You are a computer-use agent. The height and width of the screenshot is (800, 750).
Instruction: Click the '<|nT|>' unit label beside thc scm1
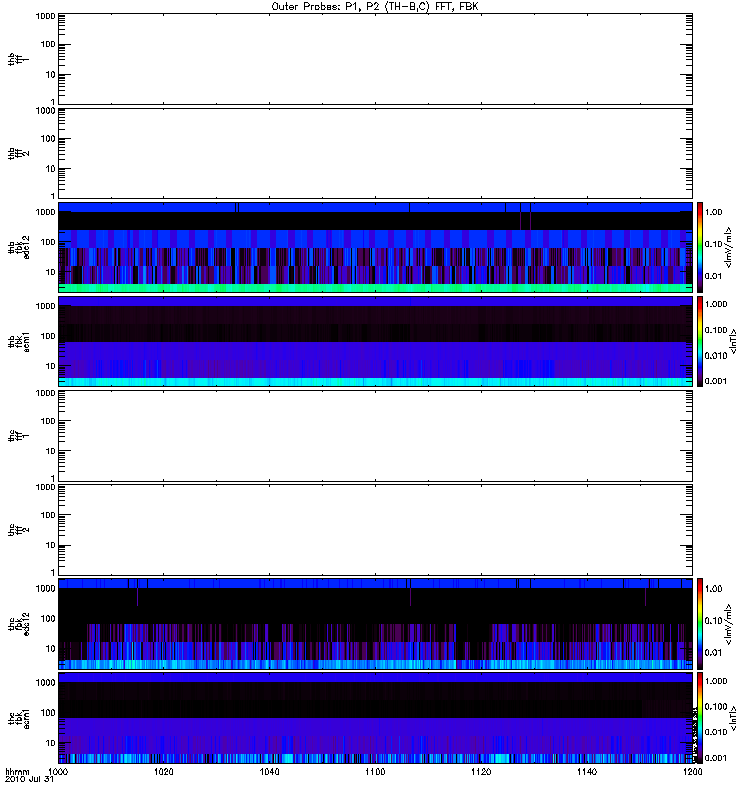734,718
